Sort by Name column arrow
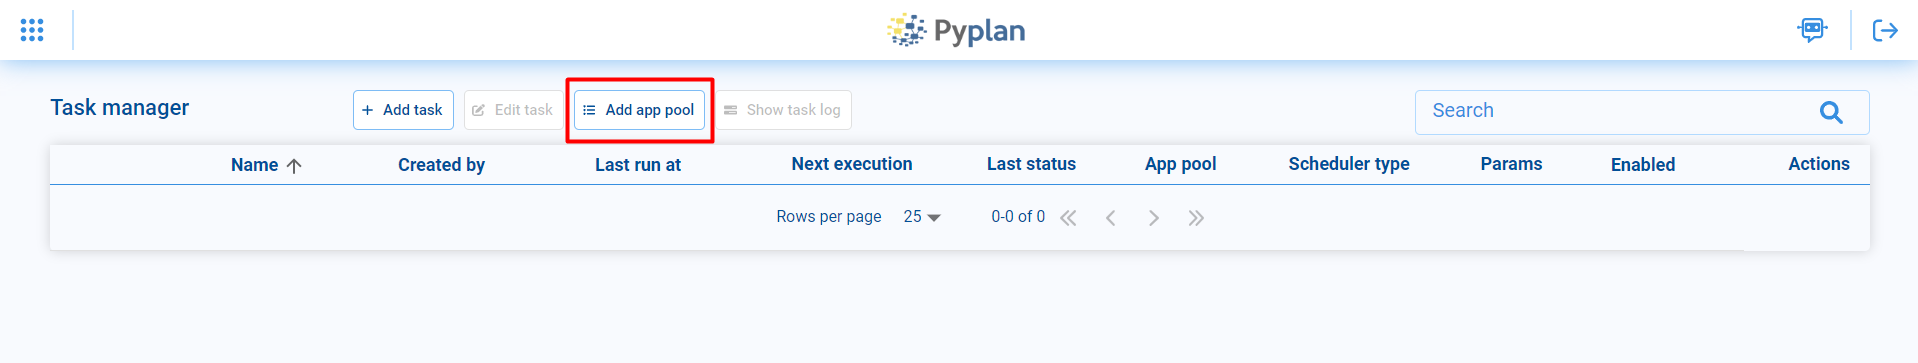The image size is (1918, 363). (294, 166)
